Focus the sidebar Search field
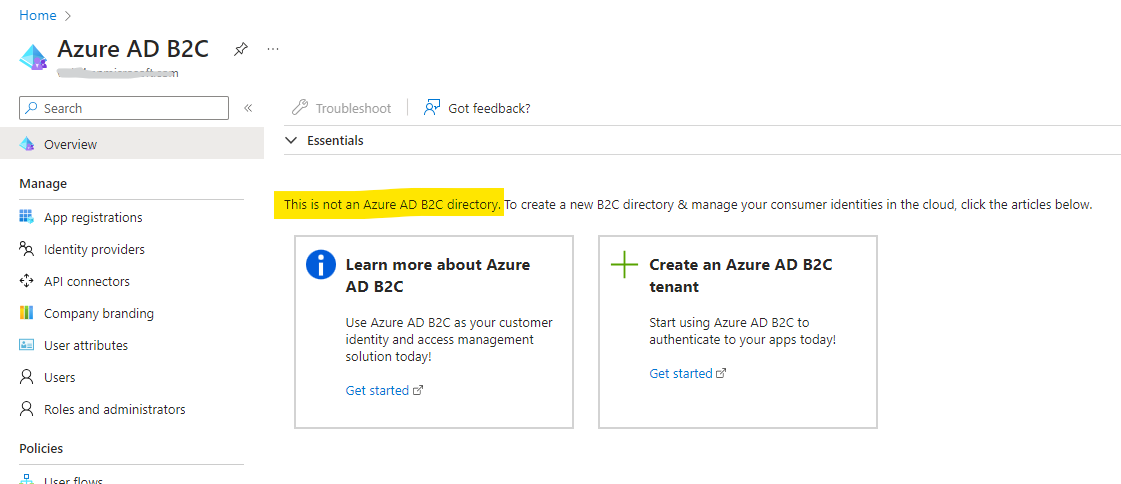Screen dimensions: 1121x484 coord(124,108)
